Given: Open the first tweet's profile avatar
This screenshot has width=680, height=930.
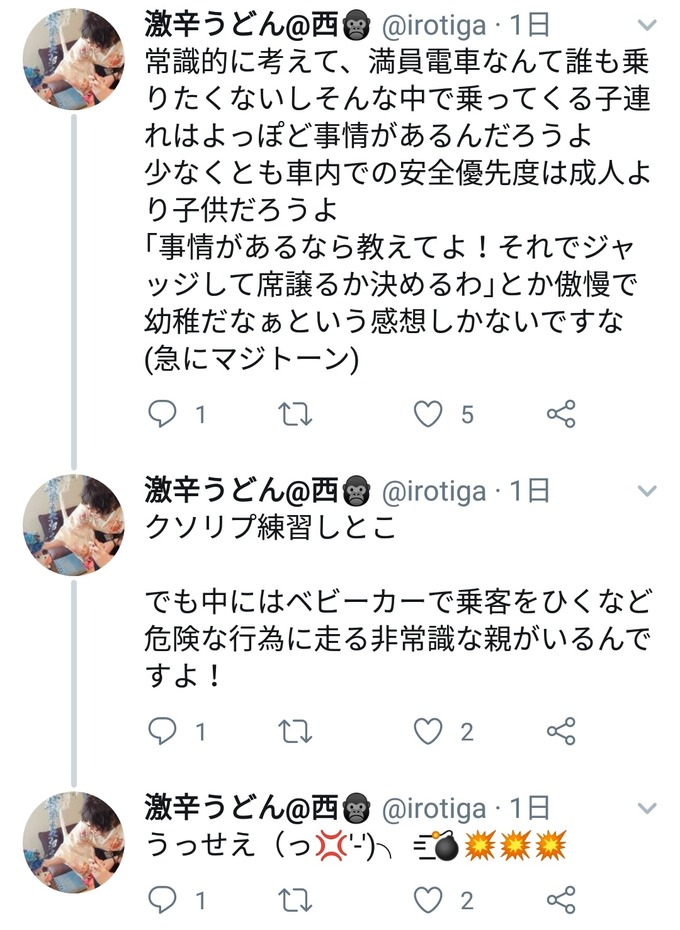Looking at the screenshot, I should [x=73, y=60].
